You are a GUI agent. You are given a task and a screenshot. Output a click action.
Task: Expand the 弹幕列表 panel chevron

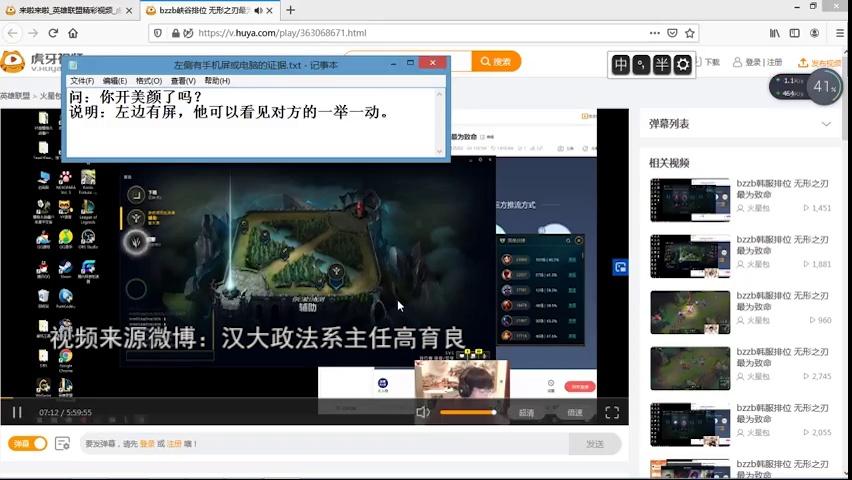[x=826, y=124]
